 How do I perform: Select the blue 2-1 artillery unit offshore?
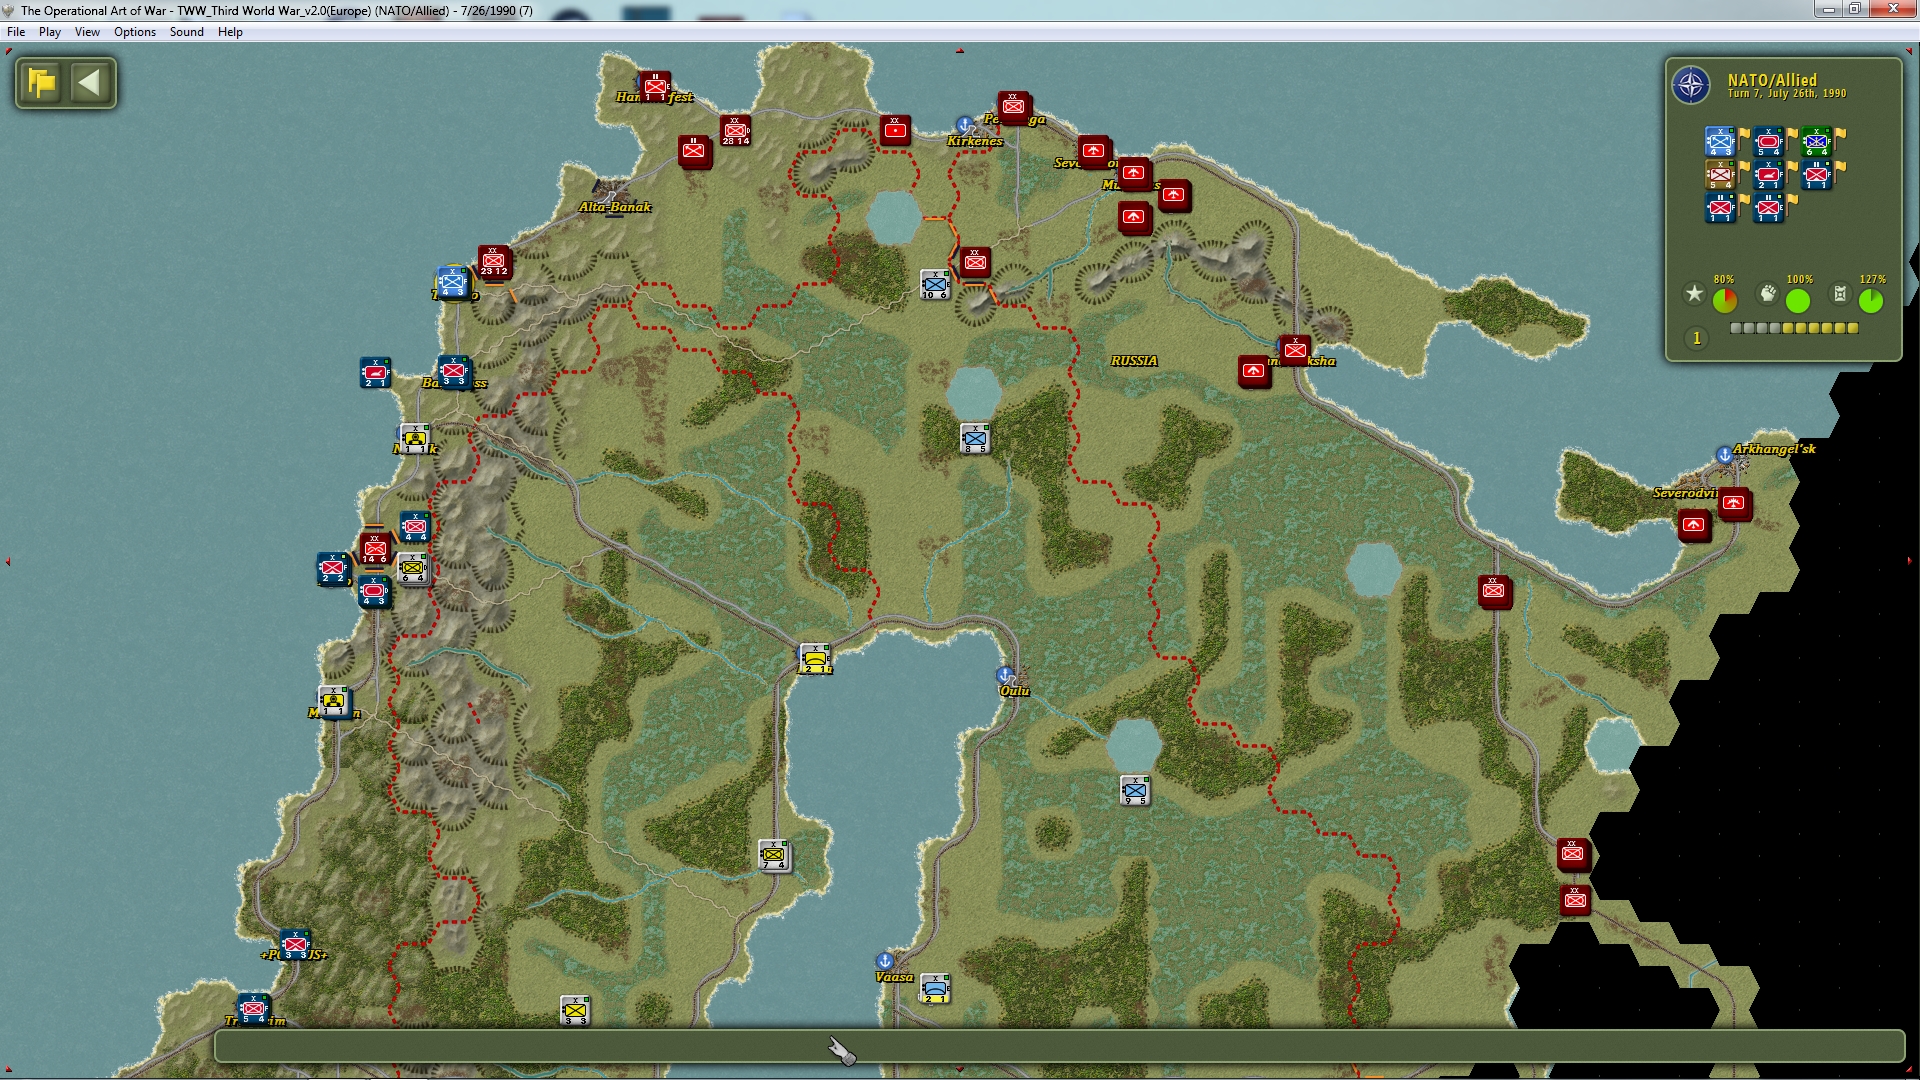tap(375, 373)
